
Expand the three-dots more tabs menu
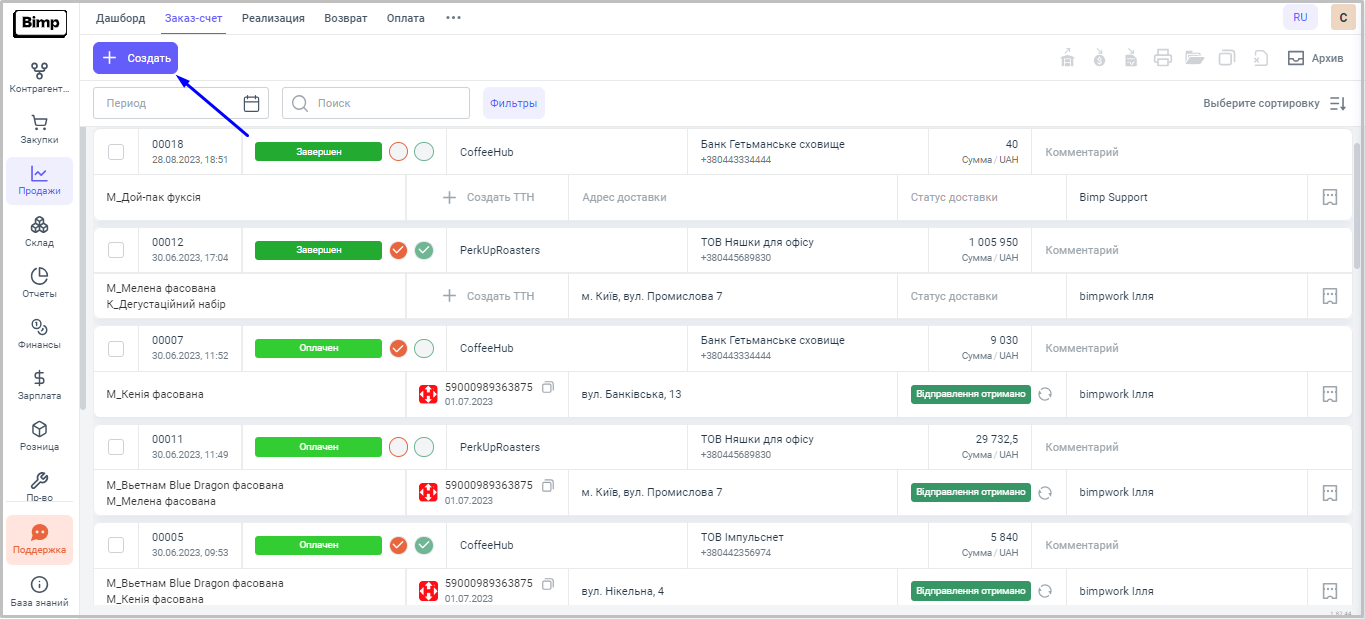[453, 18]
